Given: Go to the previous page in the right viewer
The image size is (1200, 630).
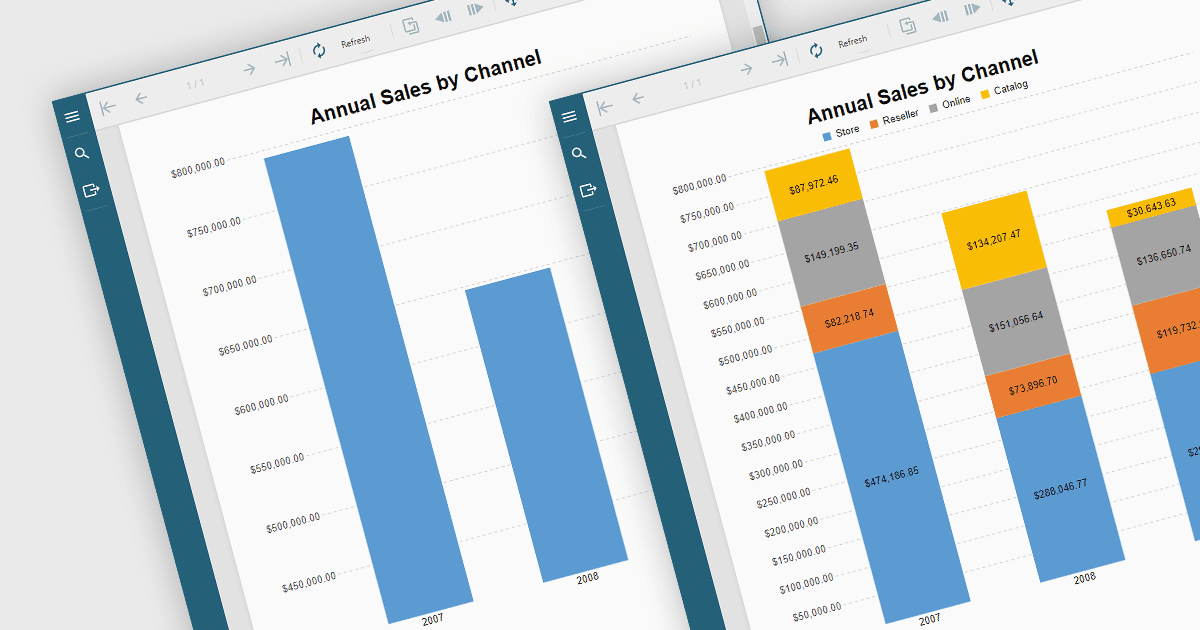Looking at the screenshot, I should click(x=638, y=97).
